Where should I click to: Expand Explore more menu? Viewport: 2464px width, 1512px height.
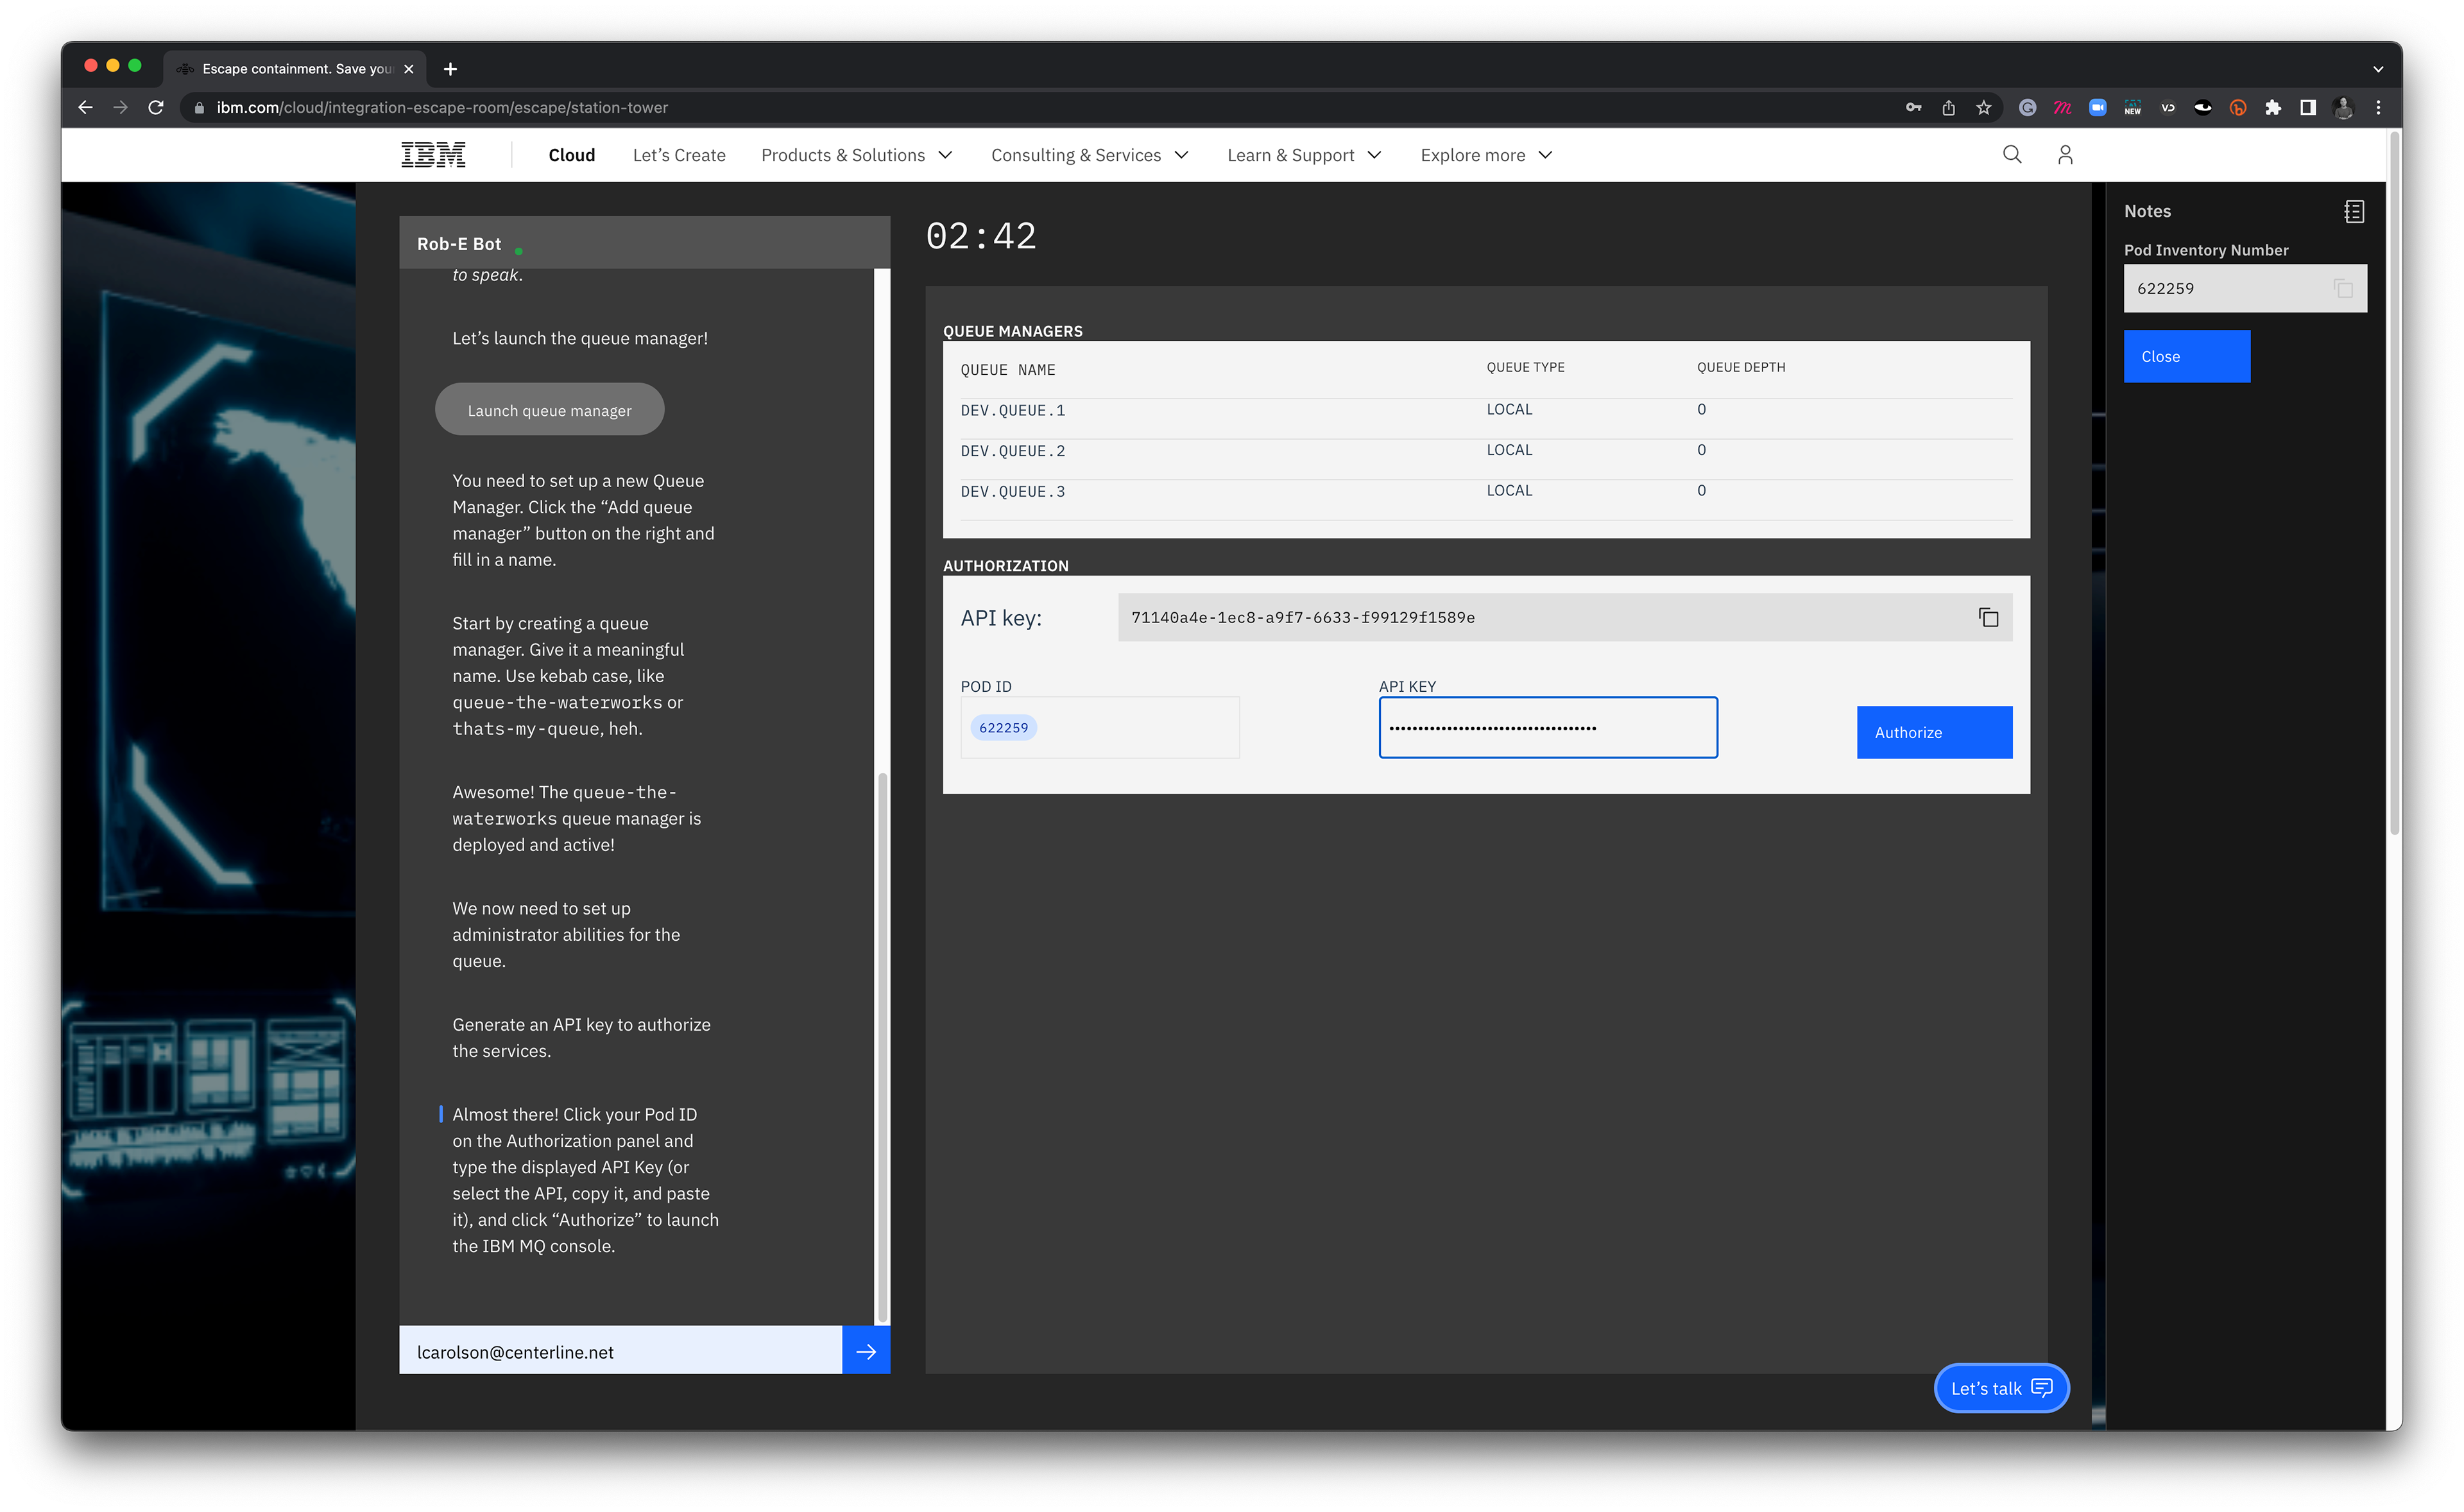[1486, 155]
